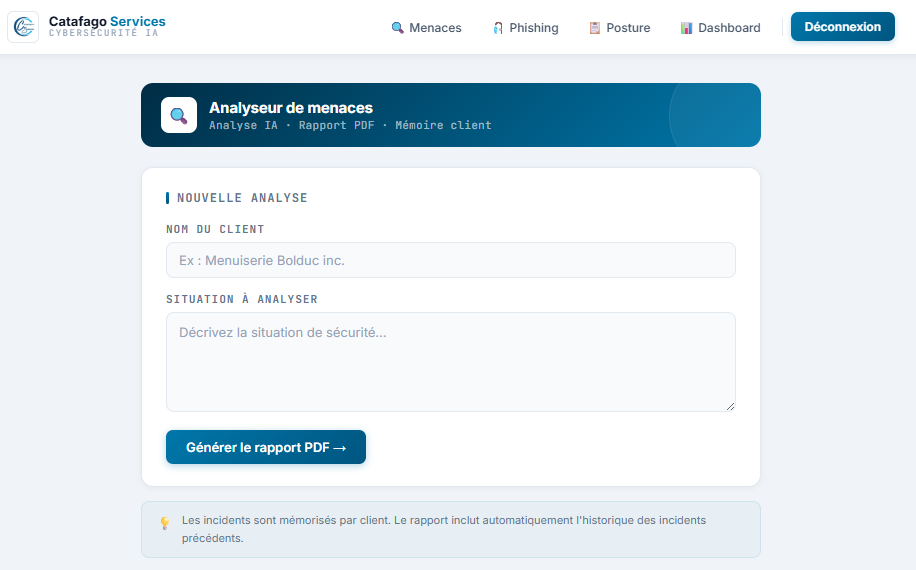916x570 pixels.
Task: Go to the Phishing section
Action: (x=525, y=27)
